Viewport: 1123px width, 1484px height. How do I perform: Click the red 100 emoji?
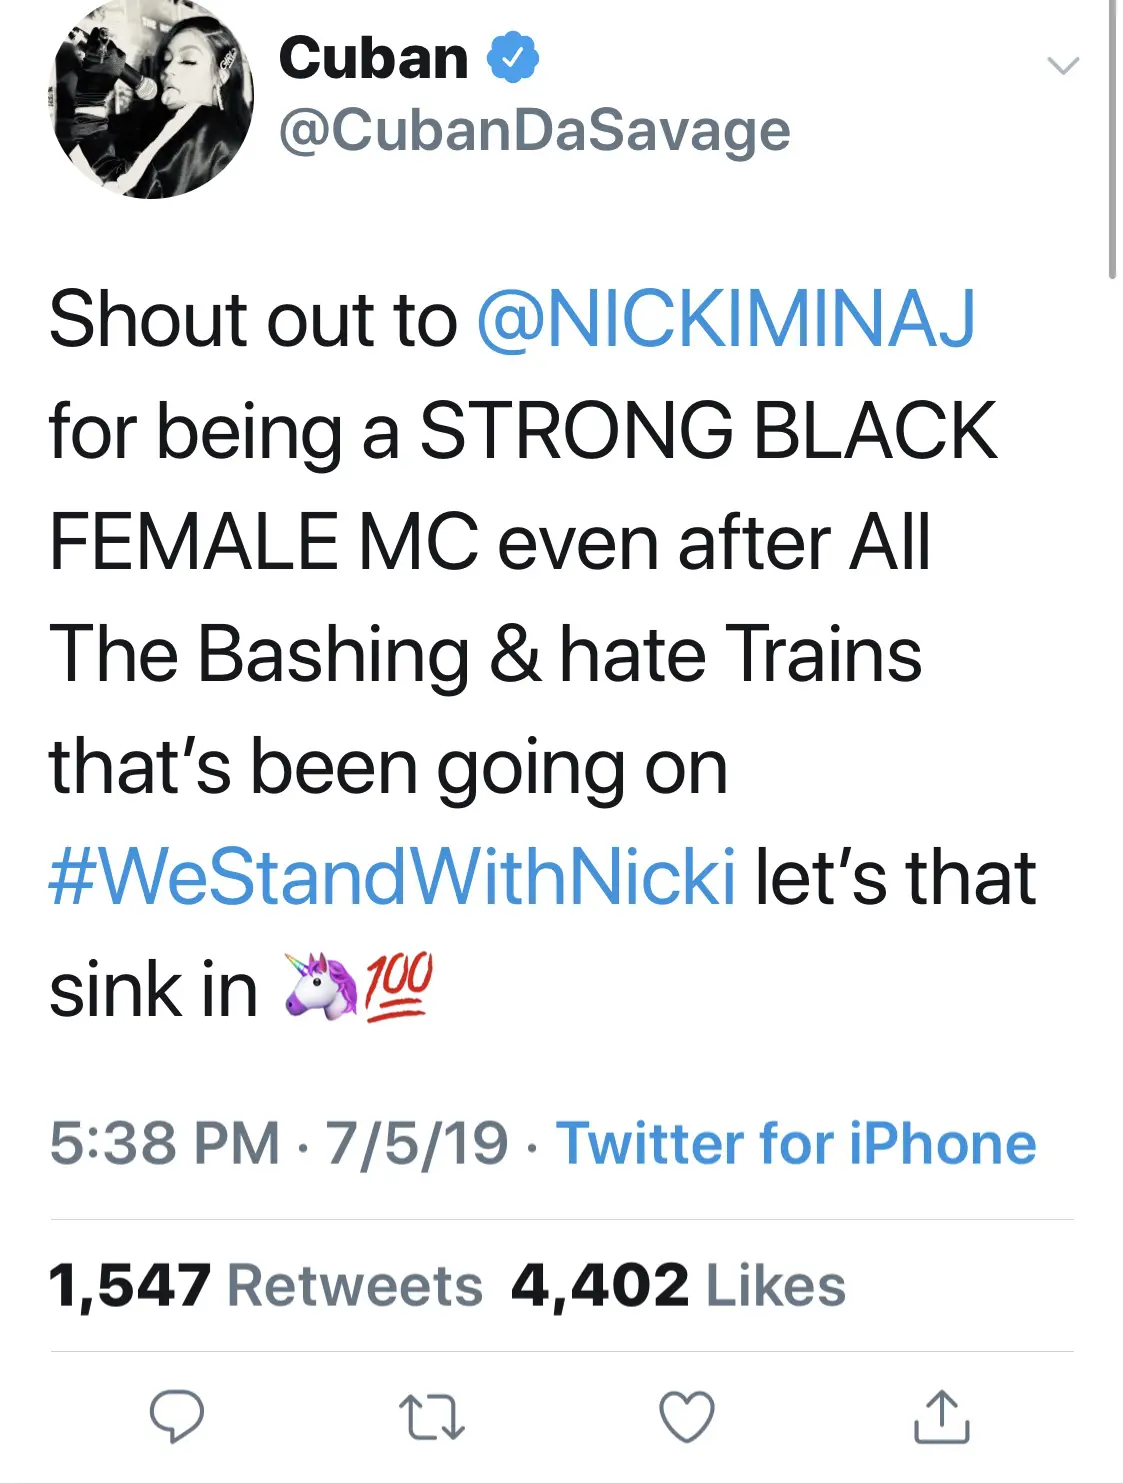tap(398, 987)
